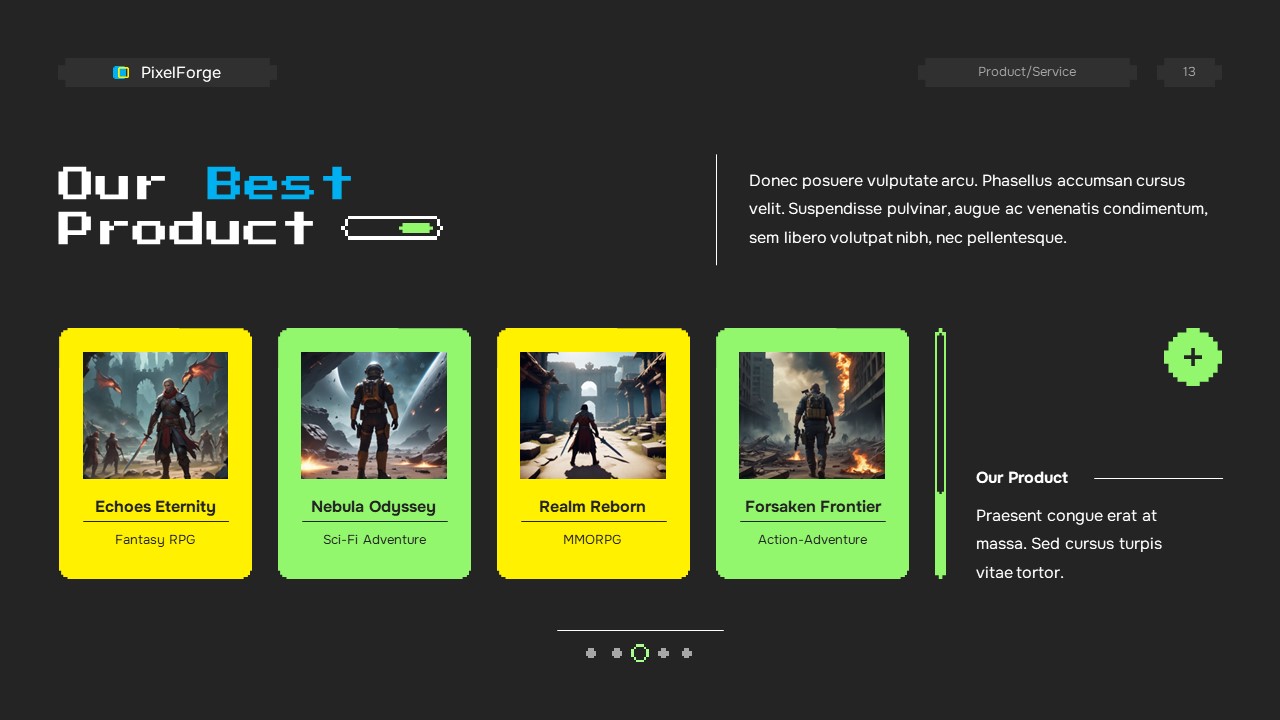Click the Forsaken Frontier title
This screenshot has width=1280, height=720.
click(813, 506)
